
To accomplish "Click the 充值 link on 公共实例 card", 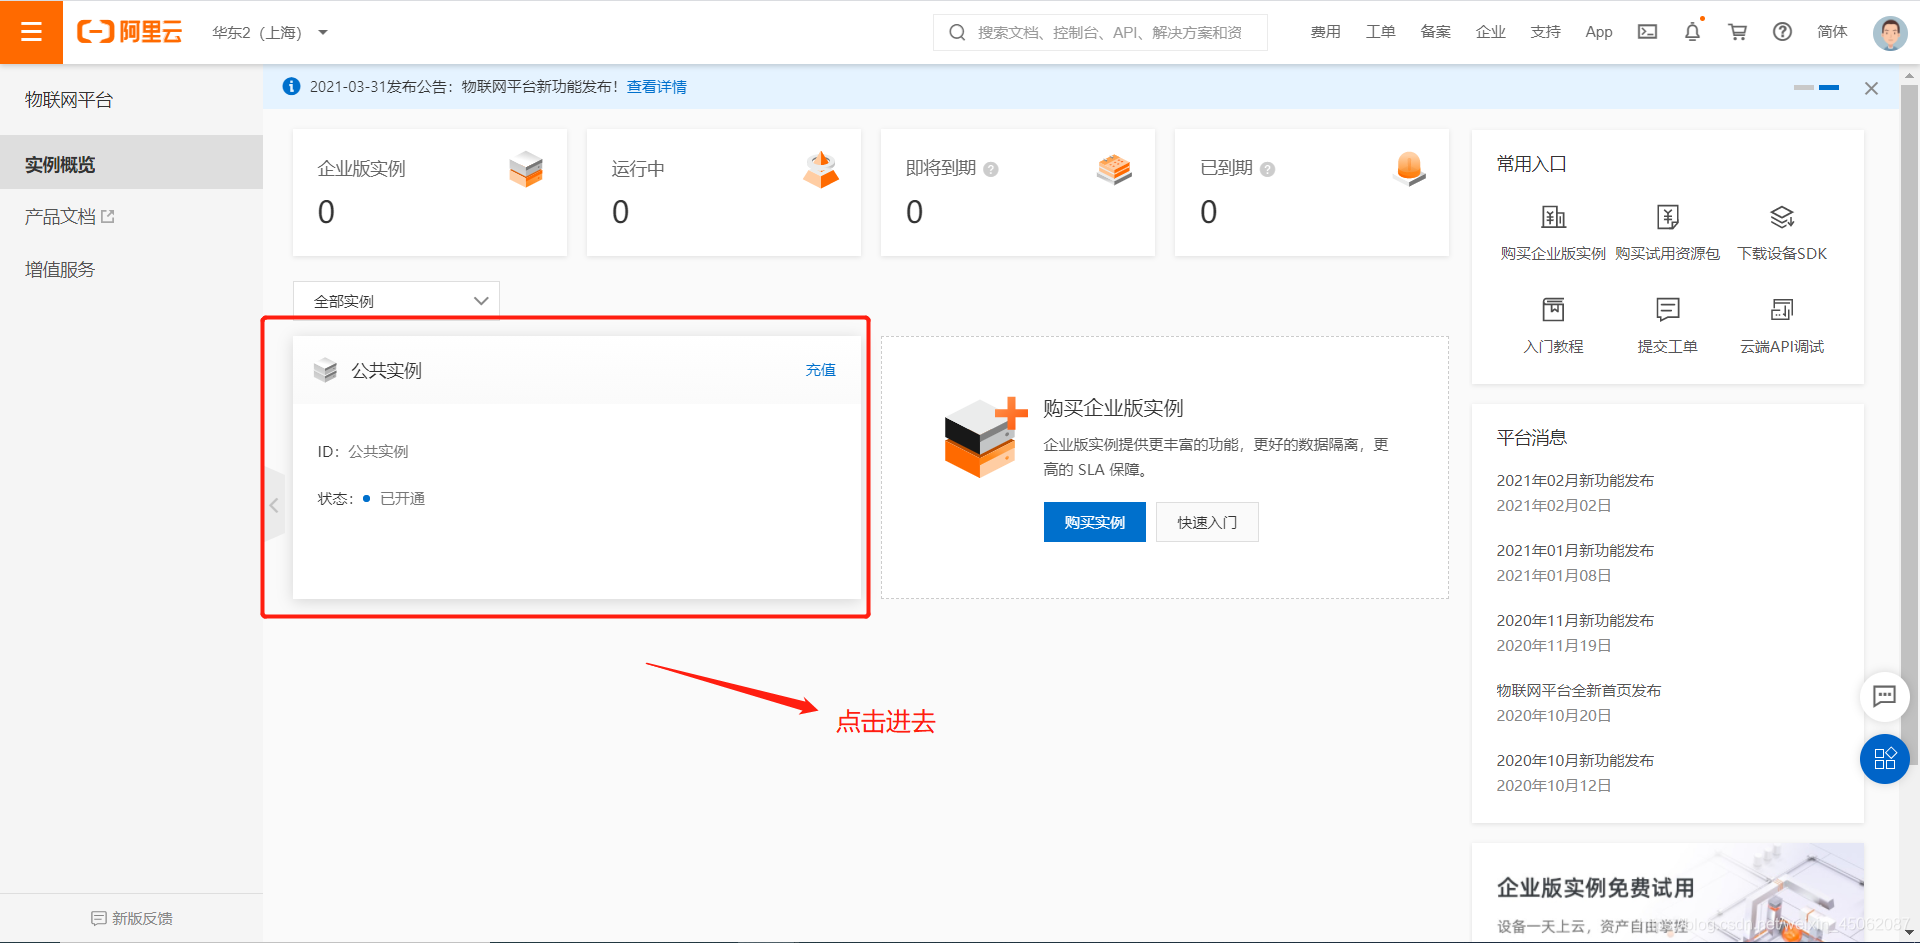I will (x=821, y=370).
